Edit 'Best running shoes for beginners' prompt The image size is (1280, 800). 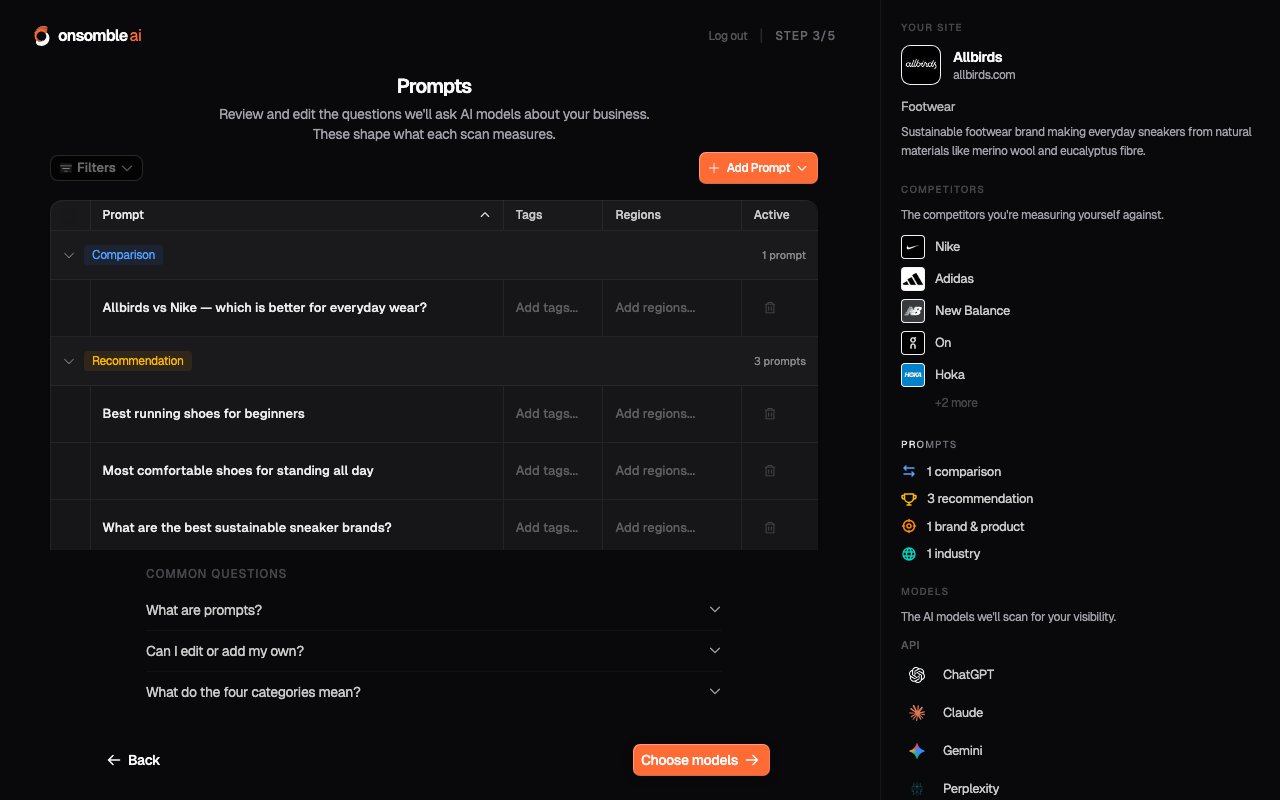(x=204, y=414)
